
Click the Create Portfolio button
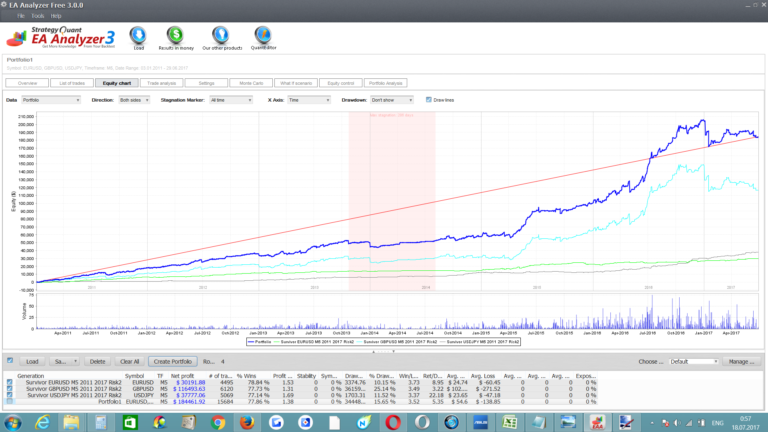coord(172,361)
